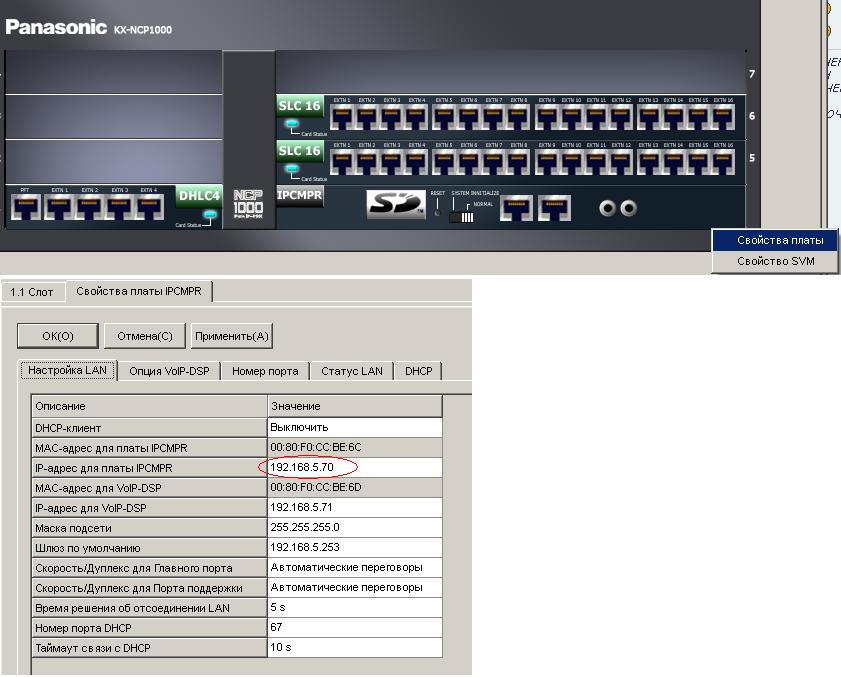Click EXTN 4 port on DHLC4 card

coord(149,207)
